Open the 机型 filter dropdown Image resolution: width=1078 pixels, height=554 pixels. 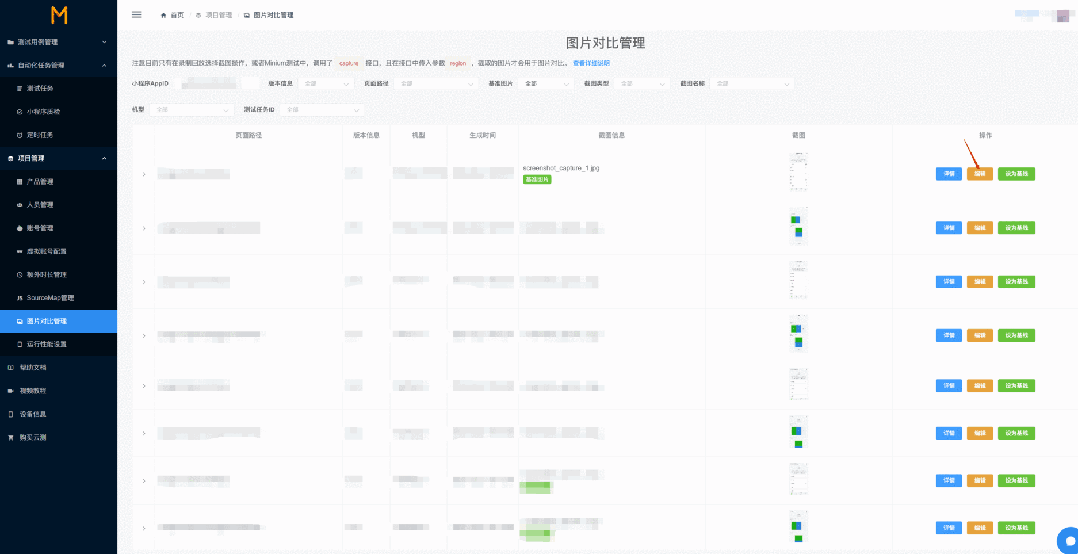193,109
